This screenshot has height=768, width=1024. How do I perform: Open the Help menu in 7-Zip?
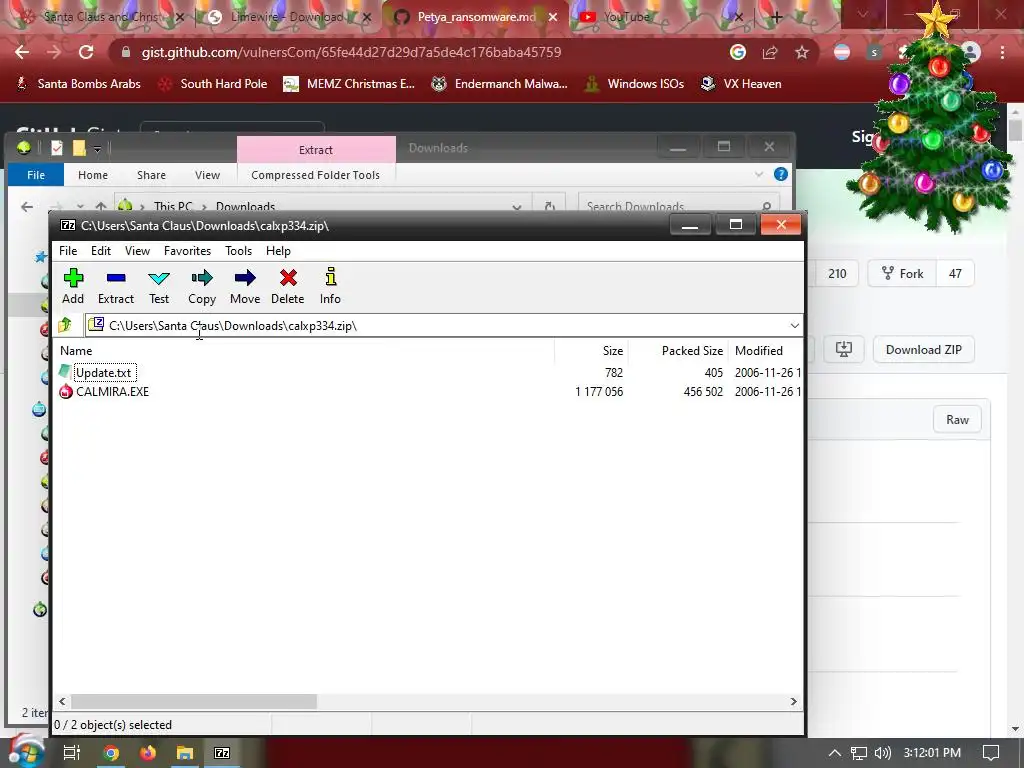278,251
